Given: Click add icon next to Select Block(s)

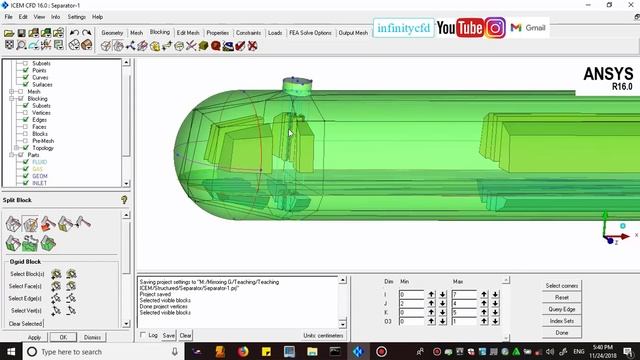Looking at the screenshot, I should 56,274.
